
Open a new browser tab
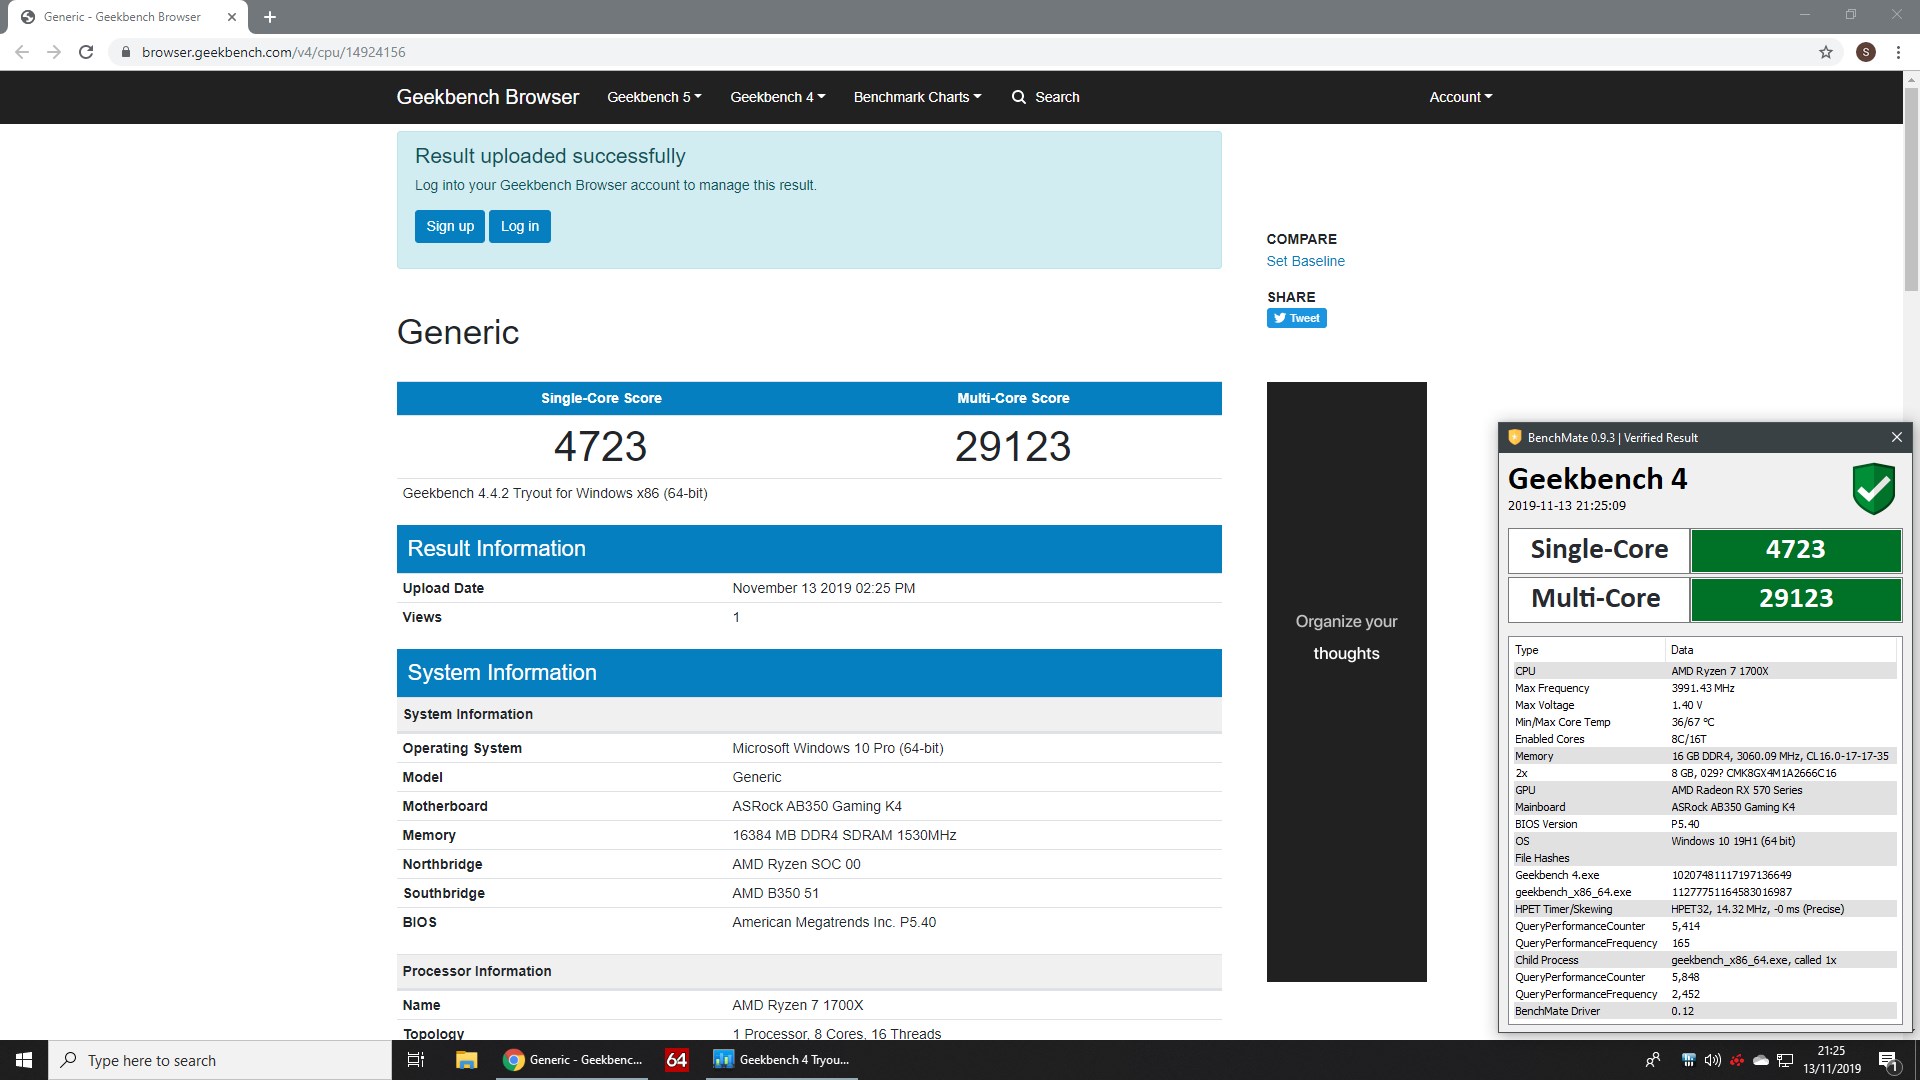(269, 17)
